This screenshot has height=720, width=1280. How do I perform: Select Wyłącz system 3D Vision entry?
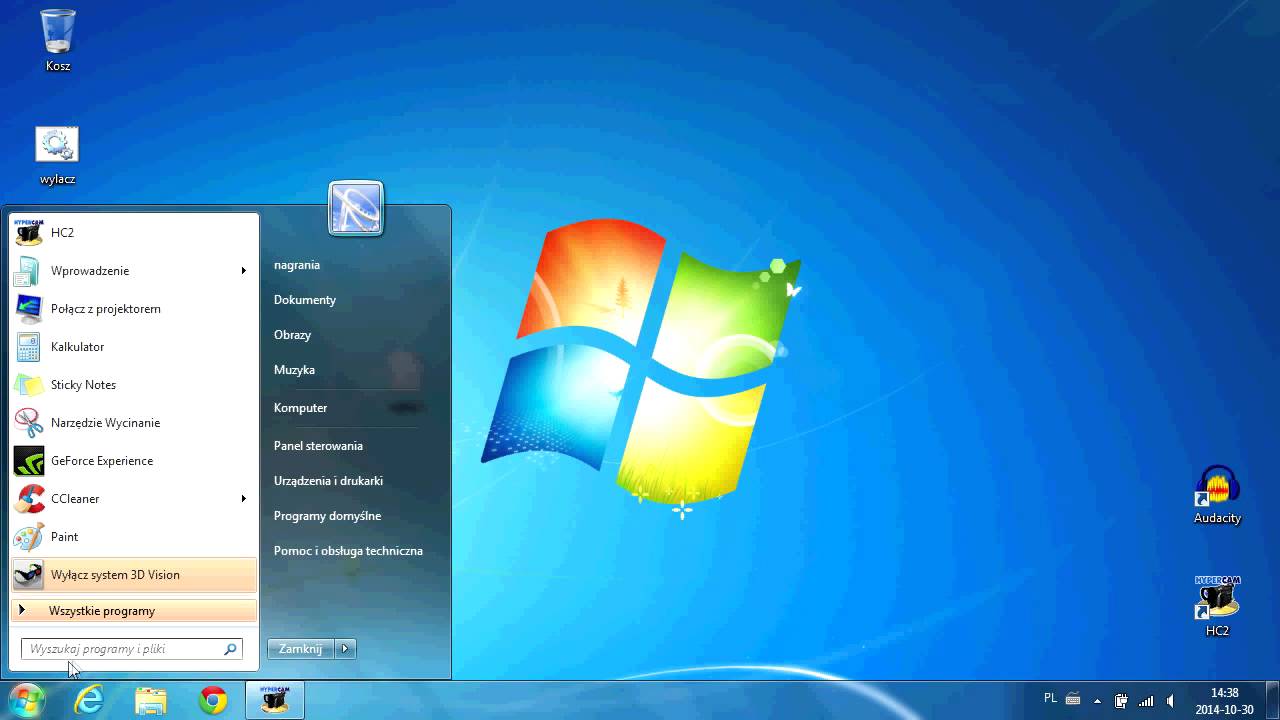[134, 575]
